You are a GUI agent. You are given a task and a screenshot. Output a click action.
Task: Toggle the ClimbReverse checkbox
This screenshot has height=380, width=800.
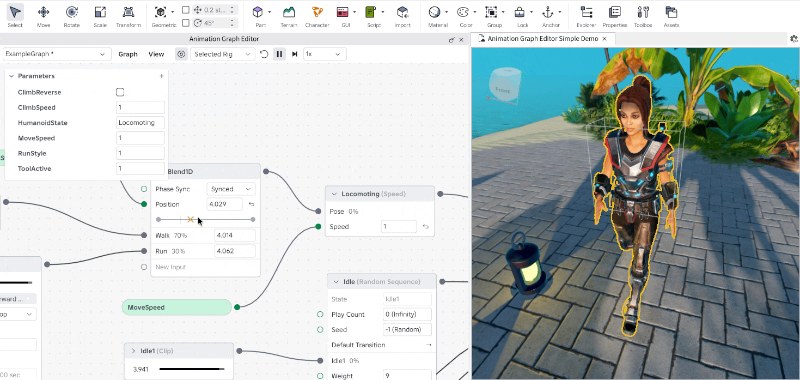click(x=120, y=92)
